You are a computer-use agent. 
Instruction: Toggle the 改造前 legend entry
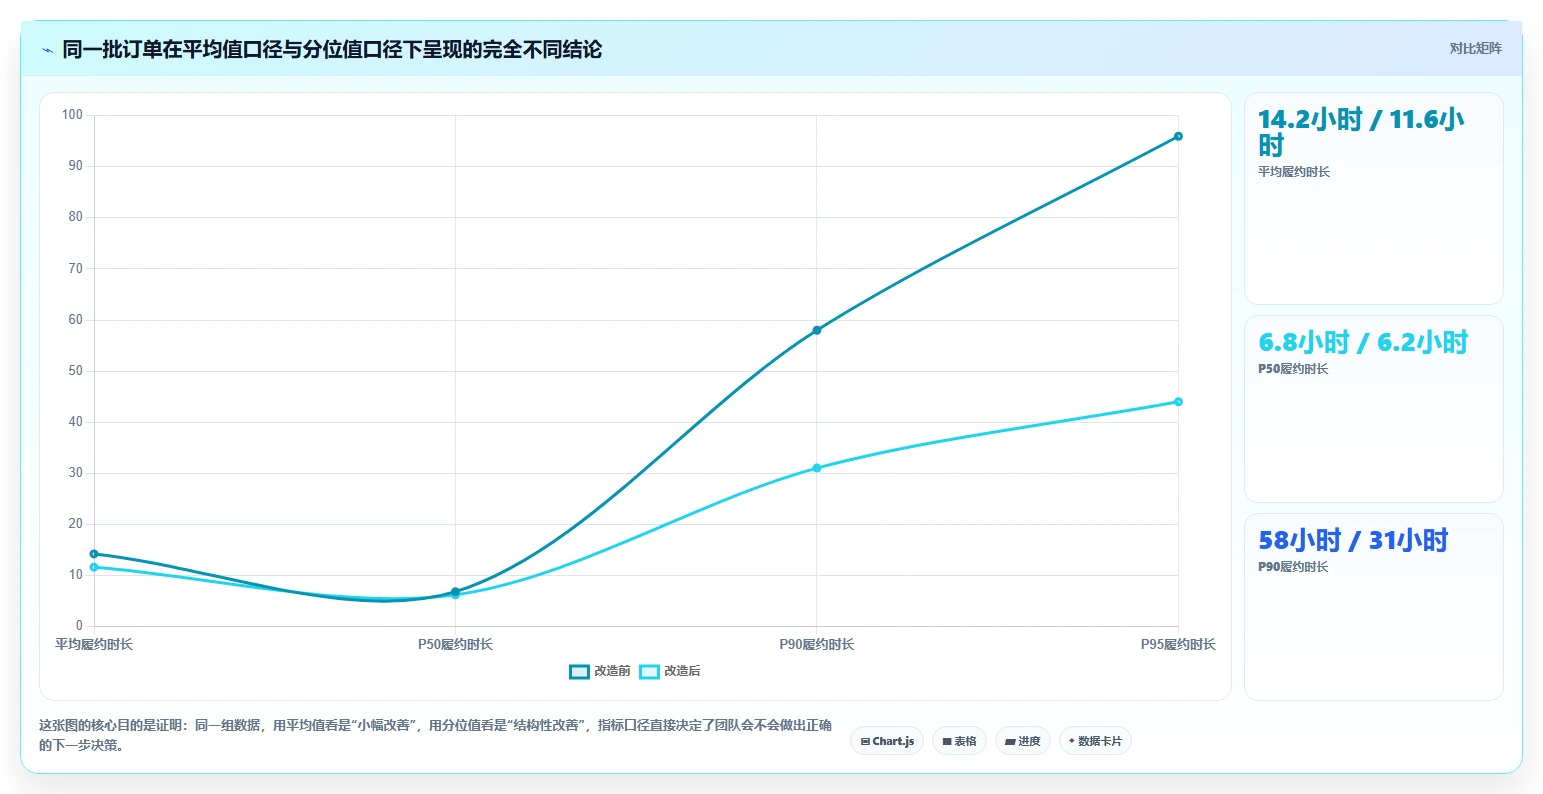600,671
